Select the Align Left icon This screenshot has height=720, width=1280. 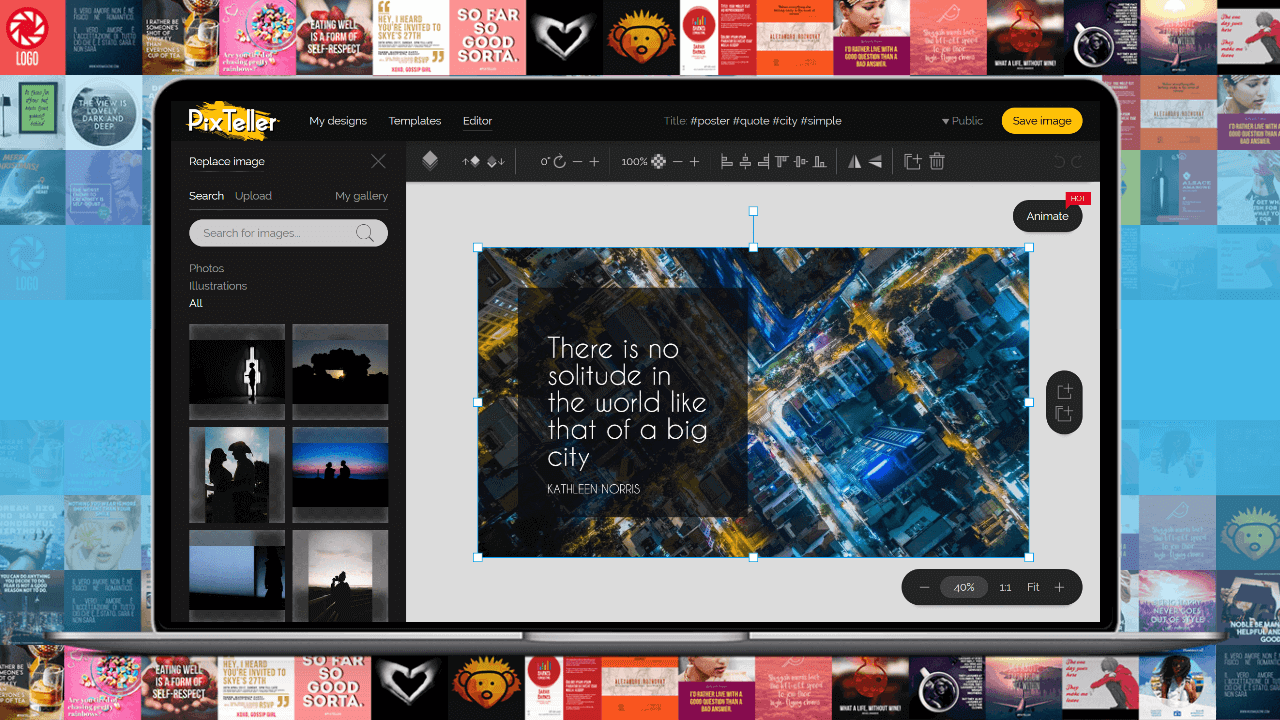[x=726, y=161]
